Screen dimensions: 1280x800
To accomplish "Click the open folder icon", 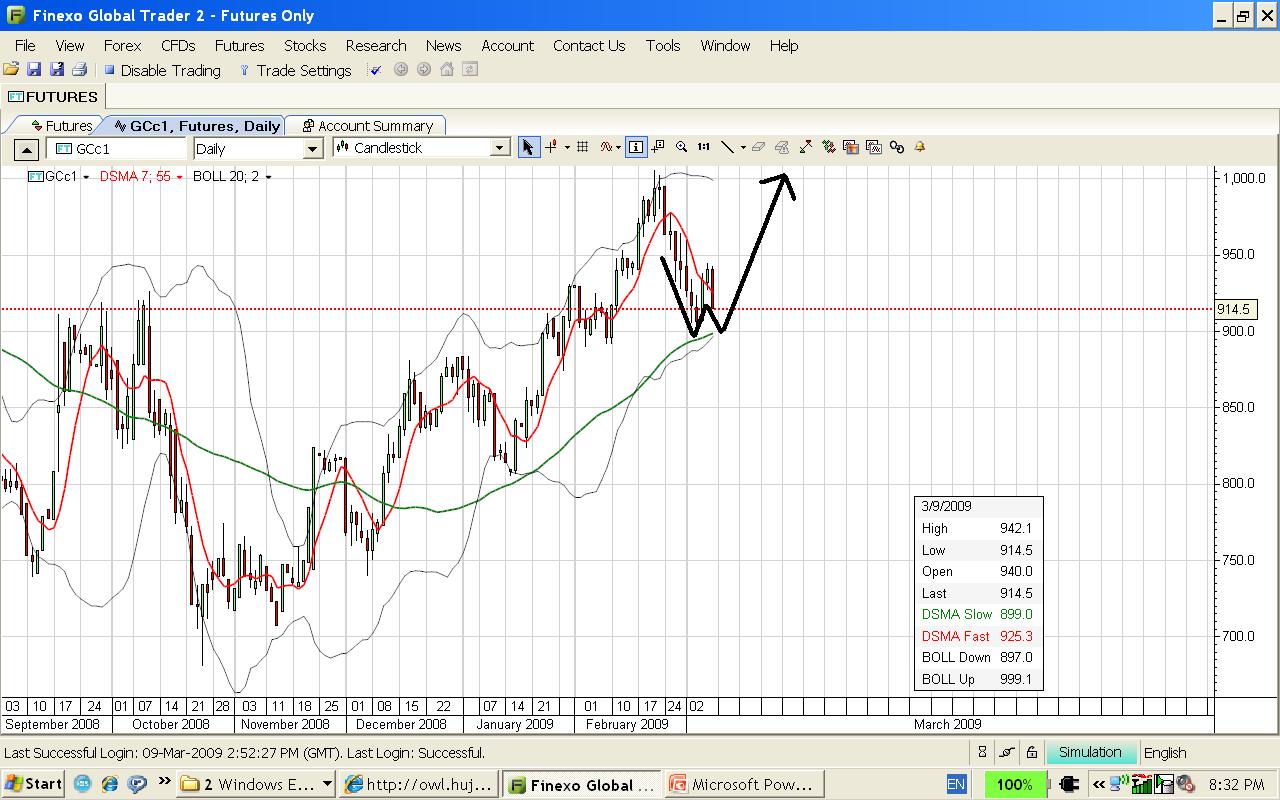I will pyautogui.click(x=11, y=70).
